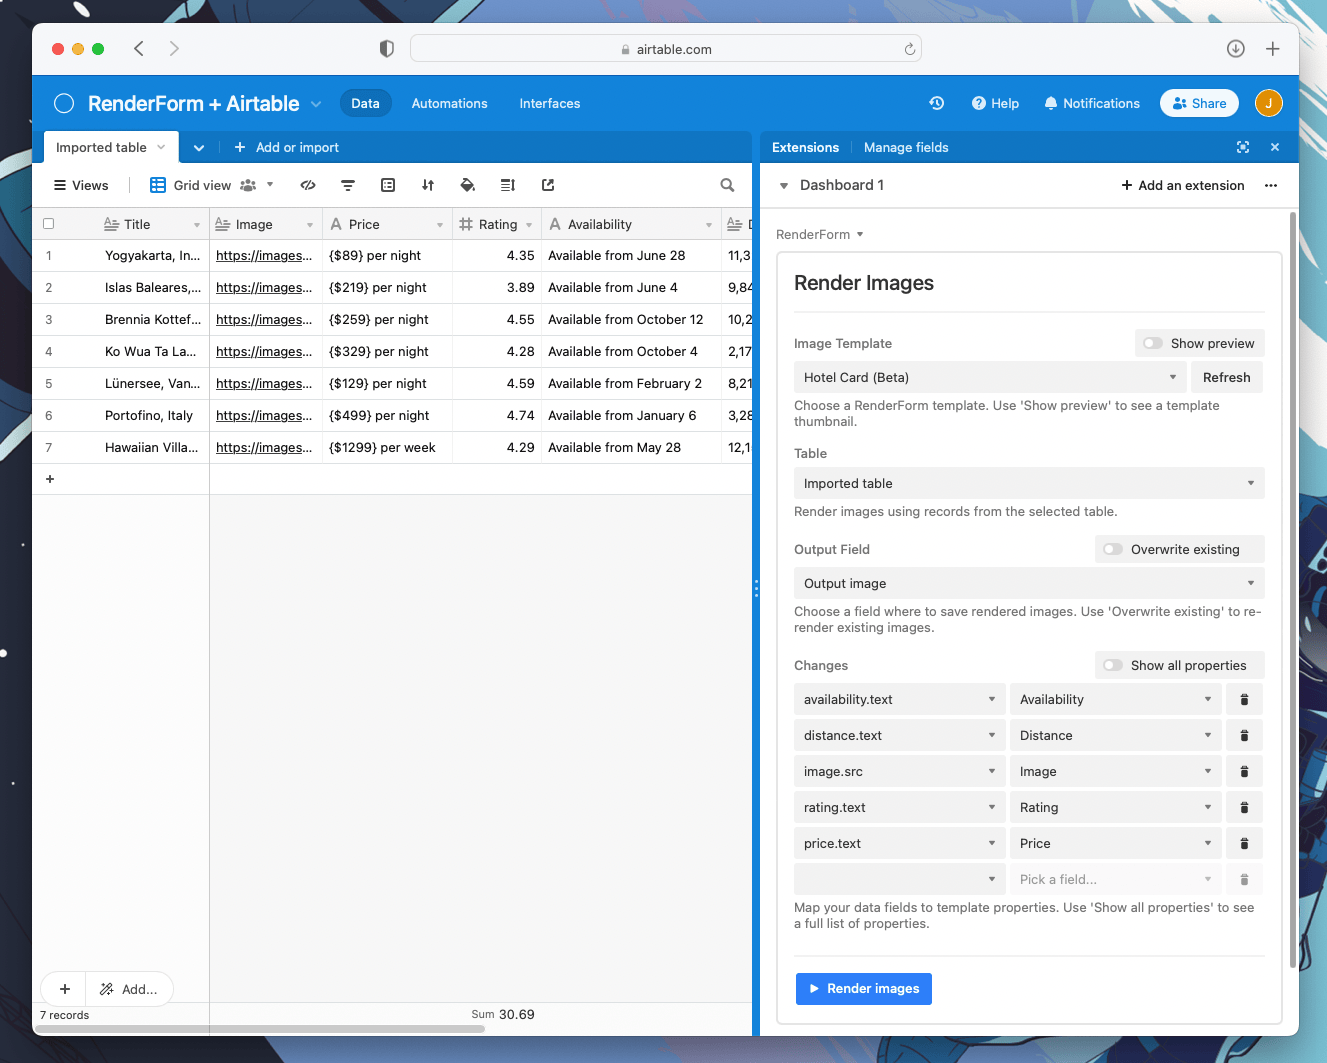Open the Share view icon in the toolbar

547,185
